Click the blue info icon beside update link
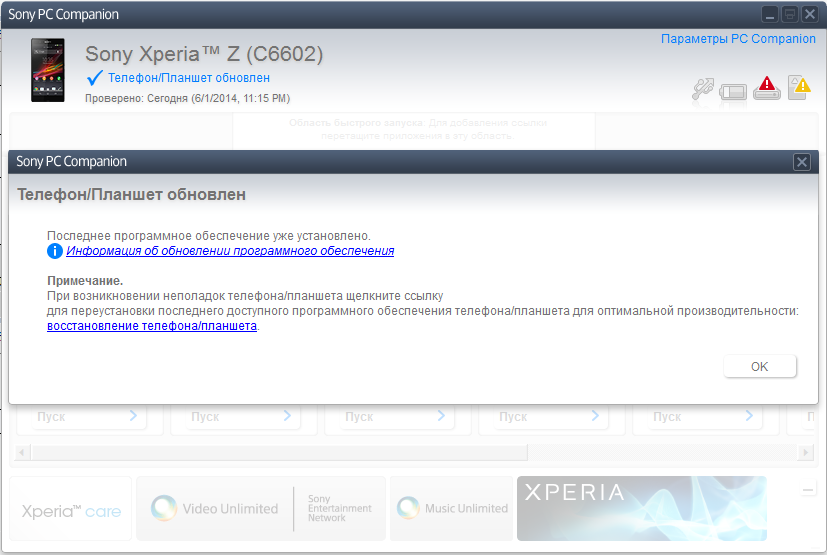 [x=55, y=251]
